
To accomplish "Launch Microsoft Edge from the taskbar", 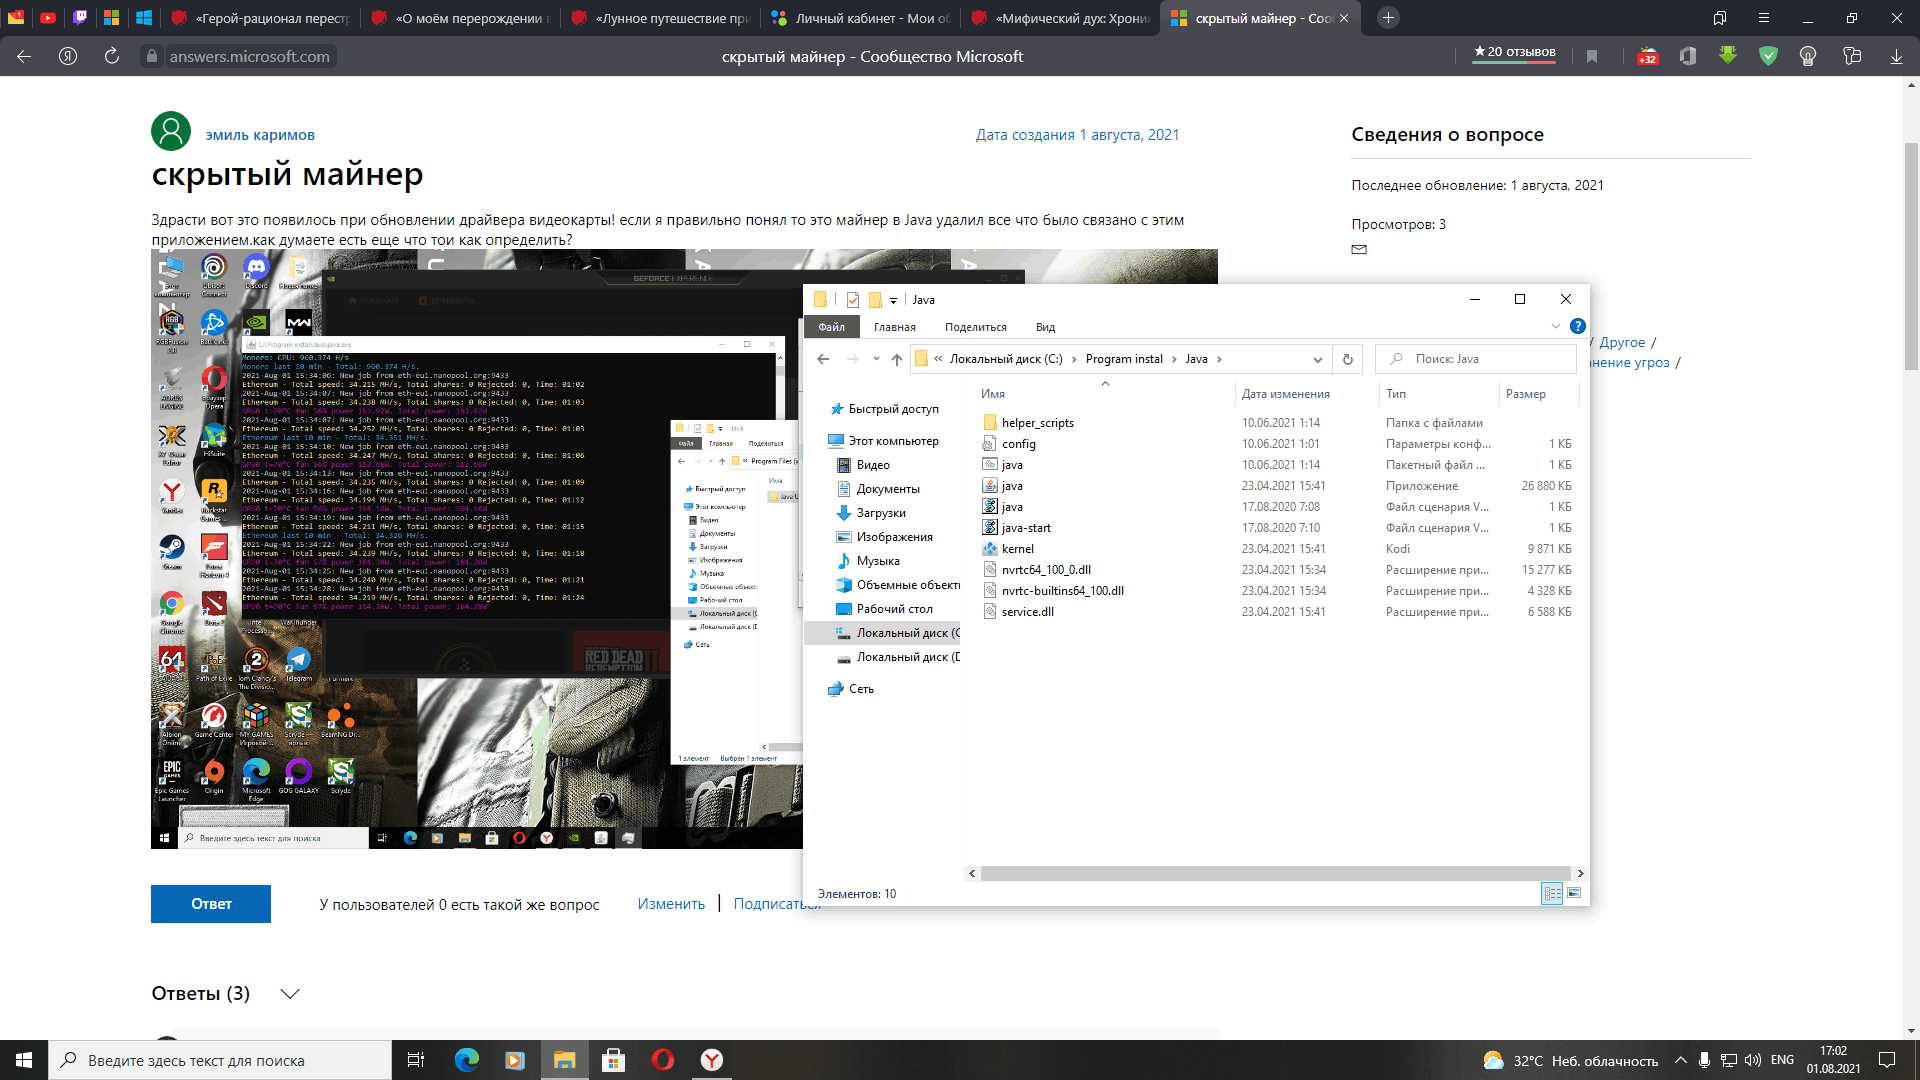I will pos(466,1060).
